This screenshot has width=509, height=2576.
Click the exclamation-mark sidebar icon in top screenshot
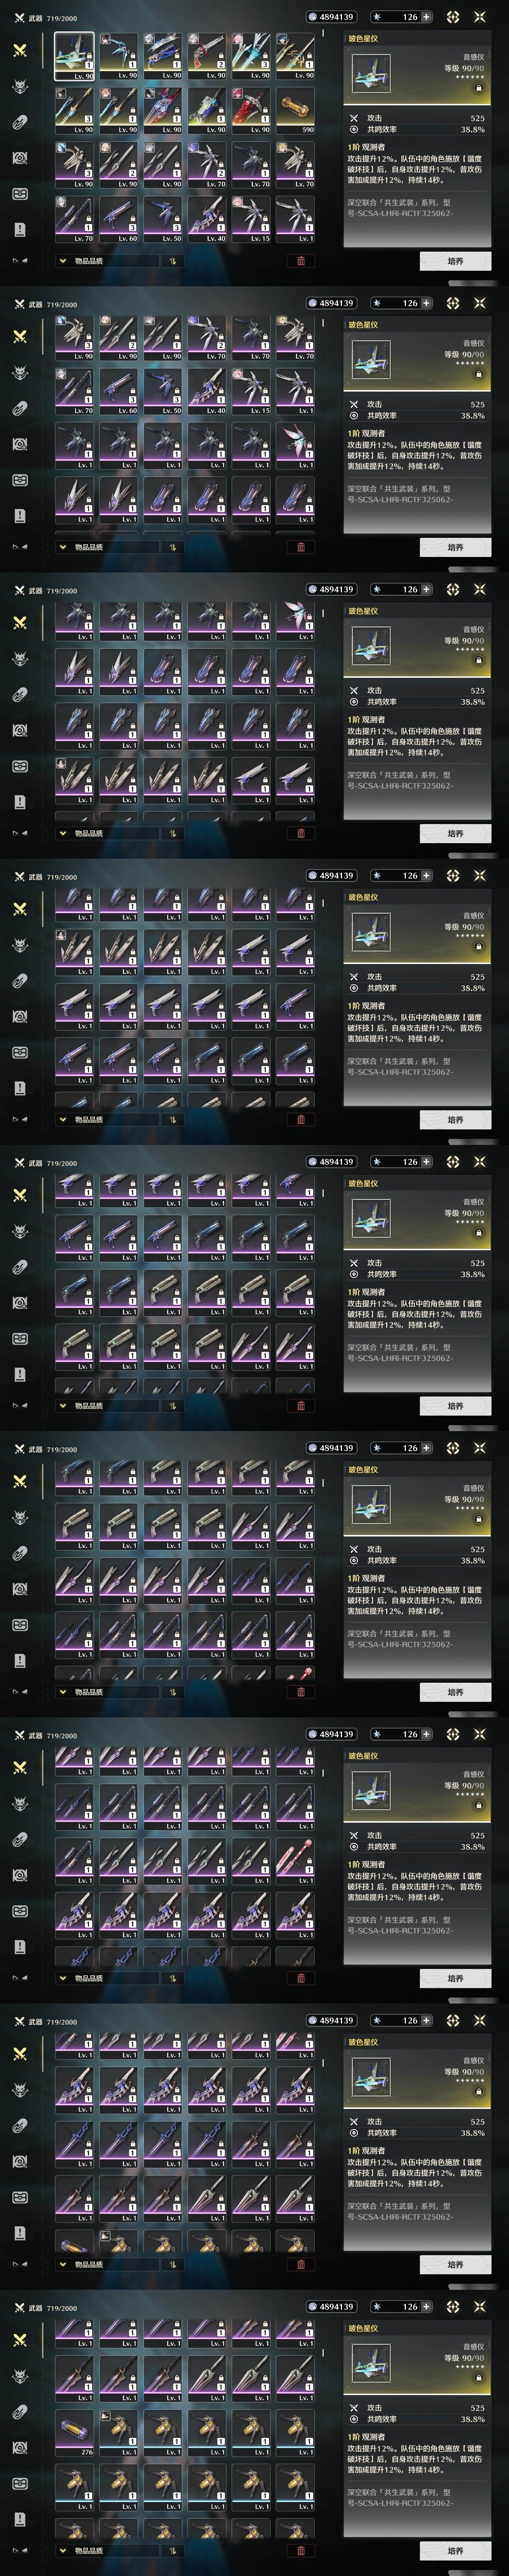[x=20, y=229]
